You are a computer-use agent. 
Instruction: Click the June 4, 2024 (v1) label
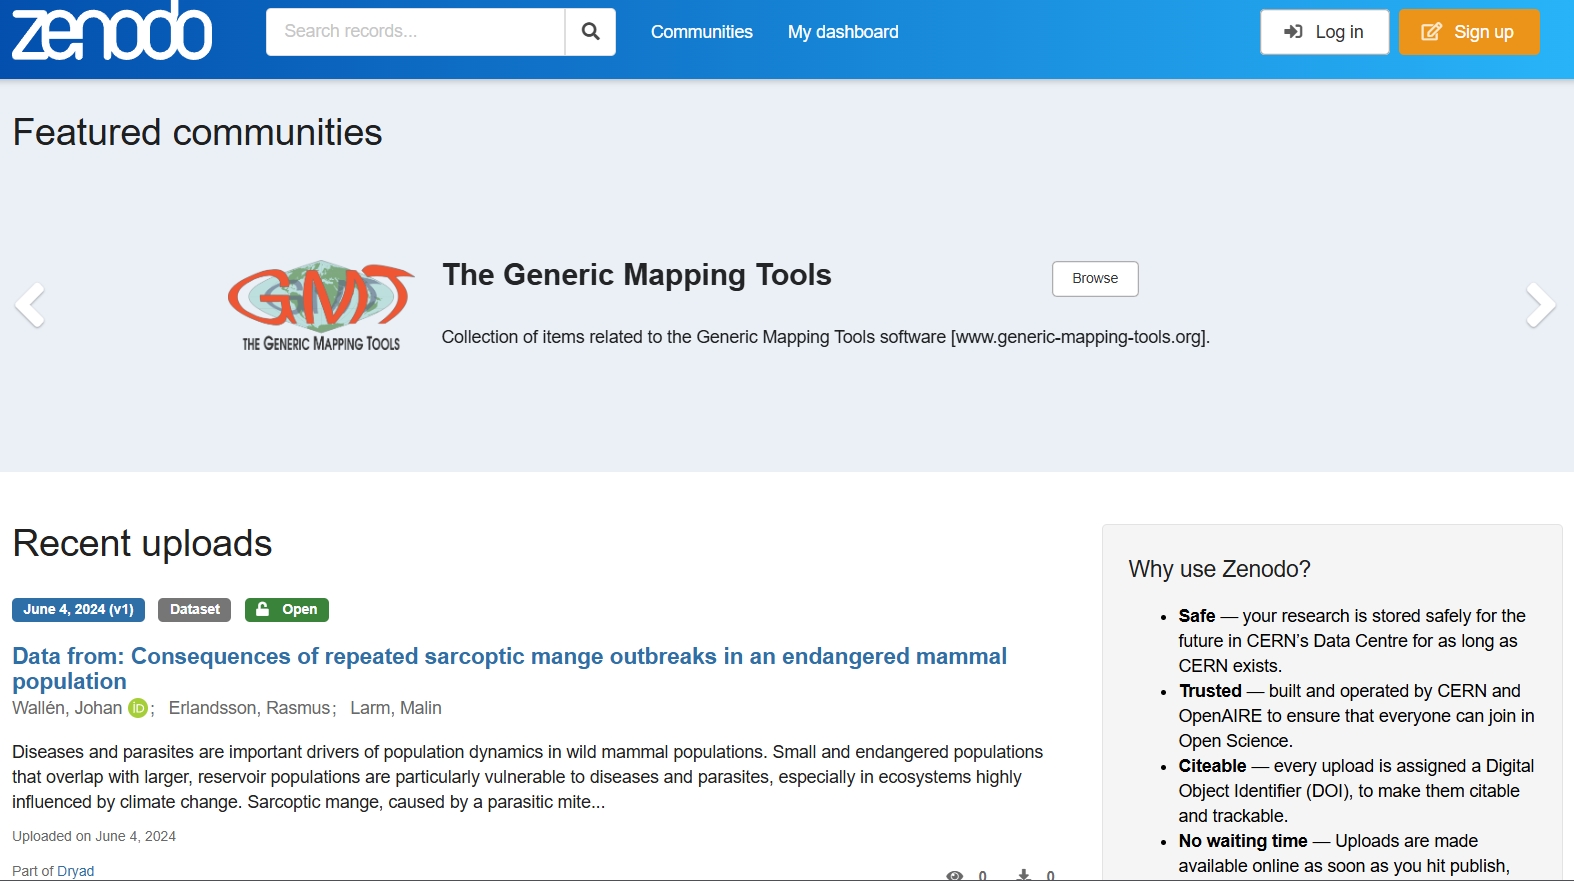(x=78, y=610)
